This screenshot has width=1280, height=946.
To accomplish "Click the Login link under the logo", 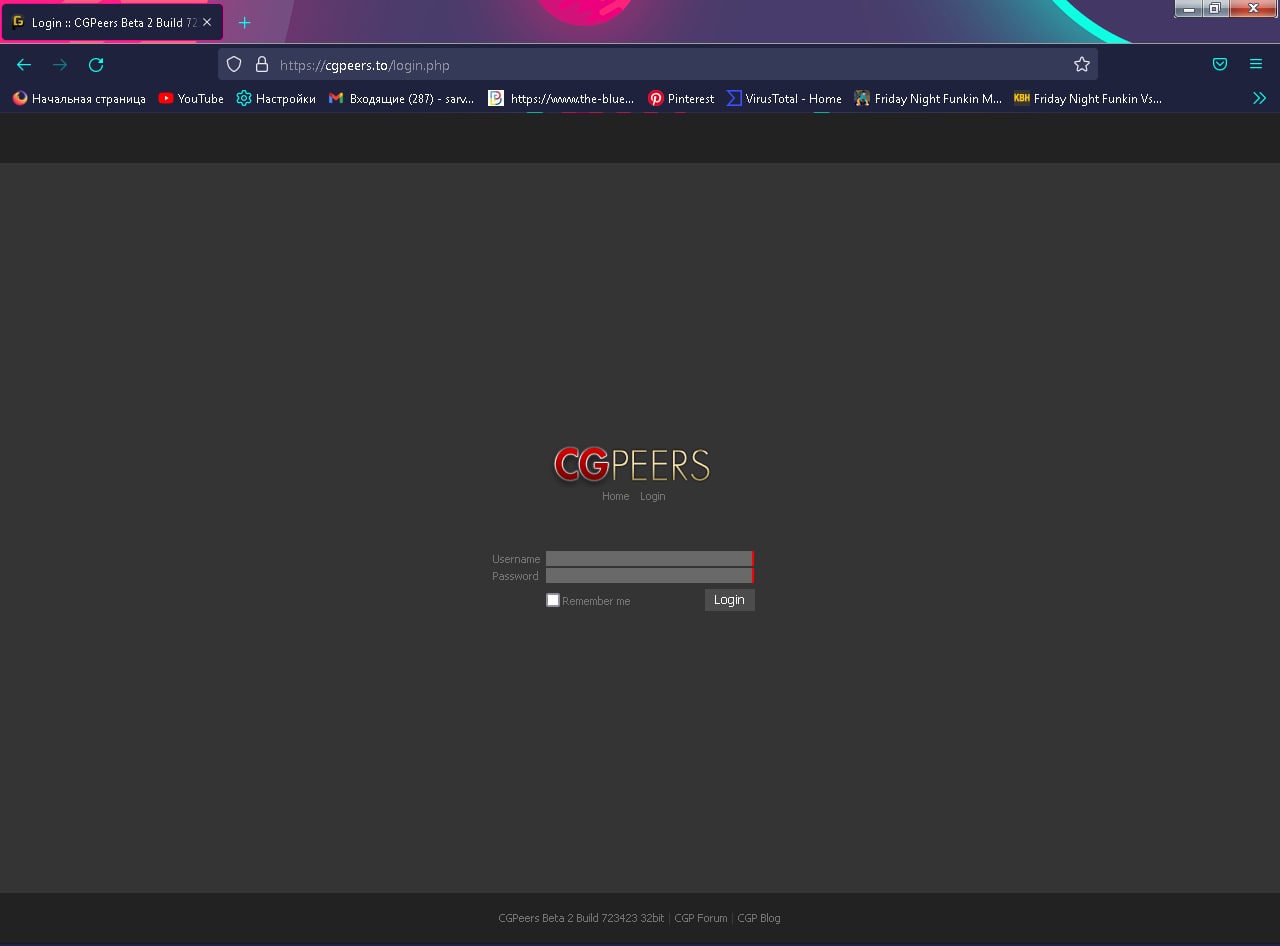I will tap(652, 496).
